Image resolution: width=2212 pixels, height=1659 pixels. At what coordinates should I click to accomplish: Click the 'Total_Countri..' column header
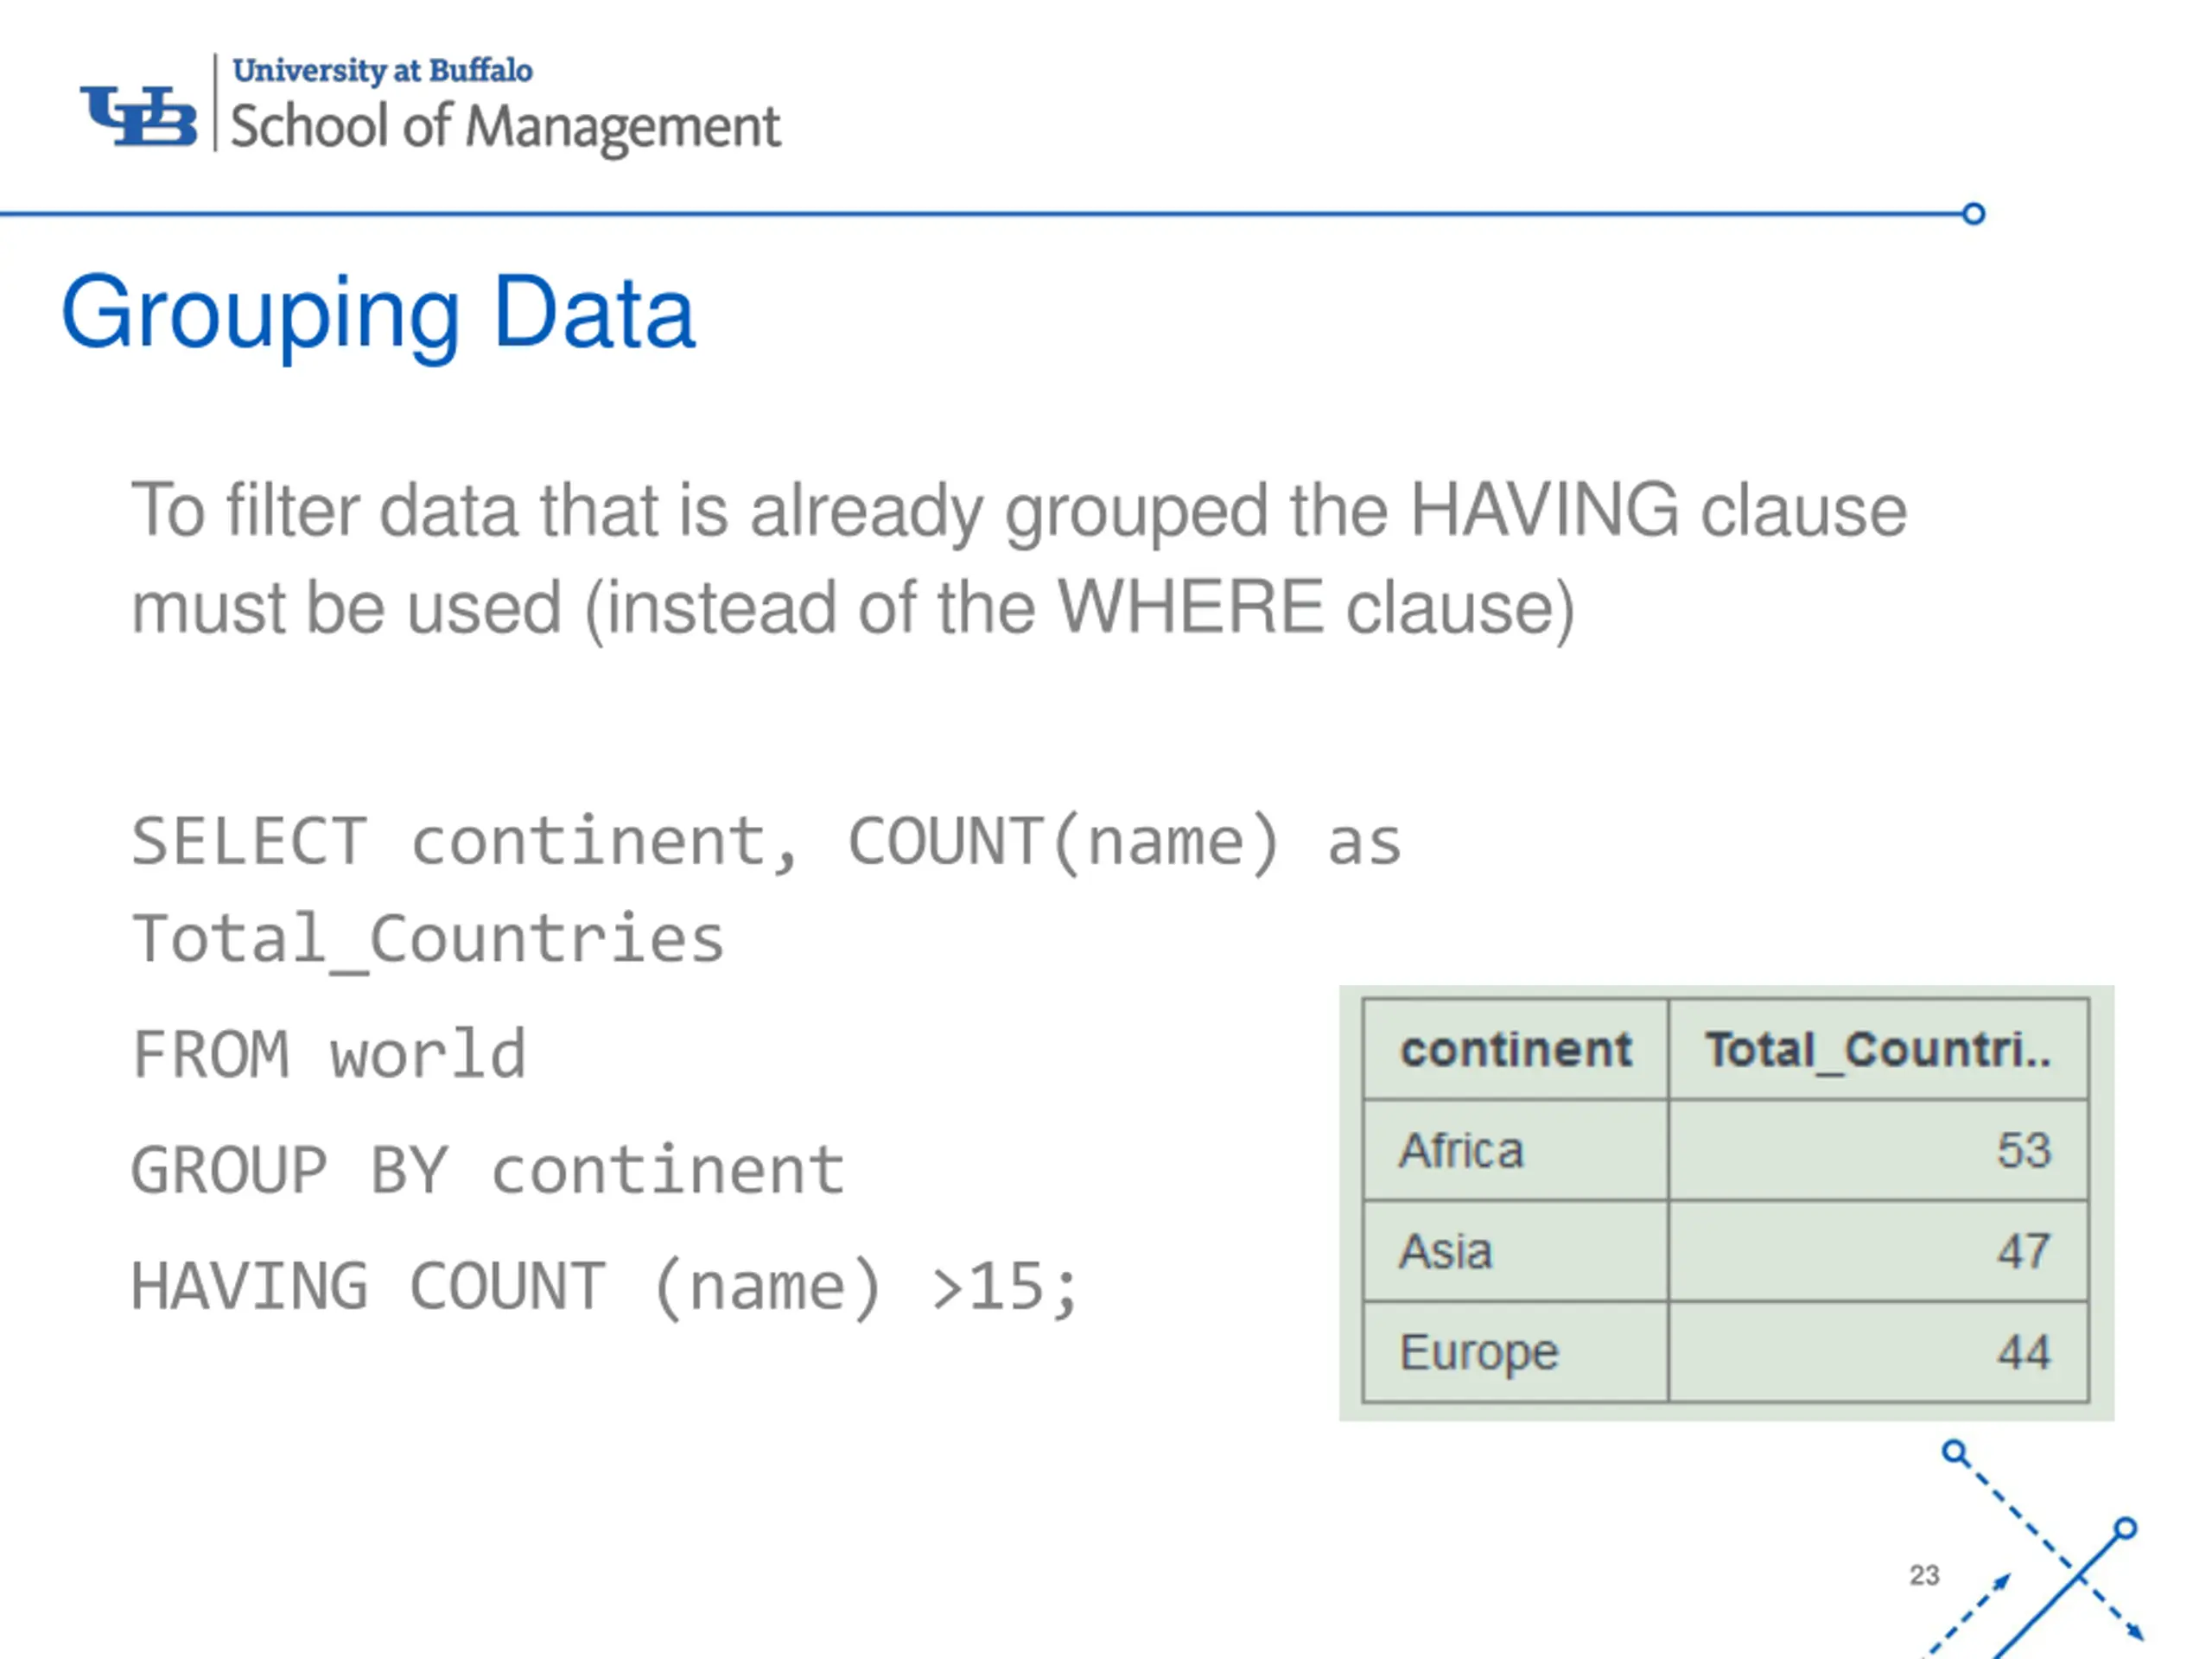1878,1049
